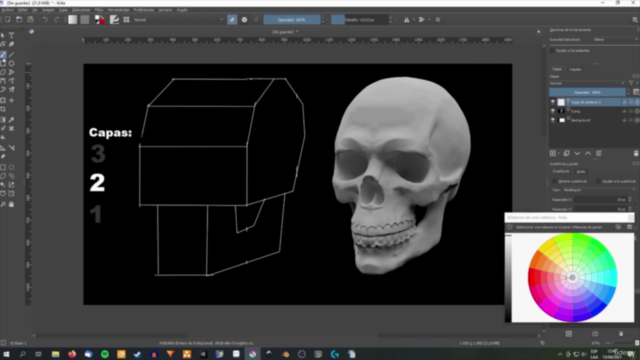Pick red from the artistic color wheel
The height and width of the screenshot is (360, 640).
[532, 278]
